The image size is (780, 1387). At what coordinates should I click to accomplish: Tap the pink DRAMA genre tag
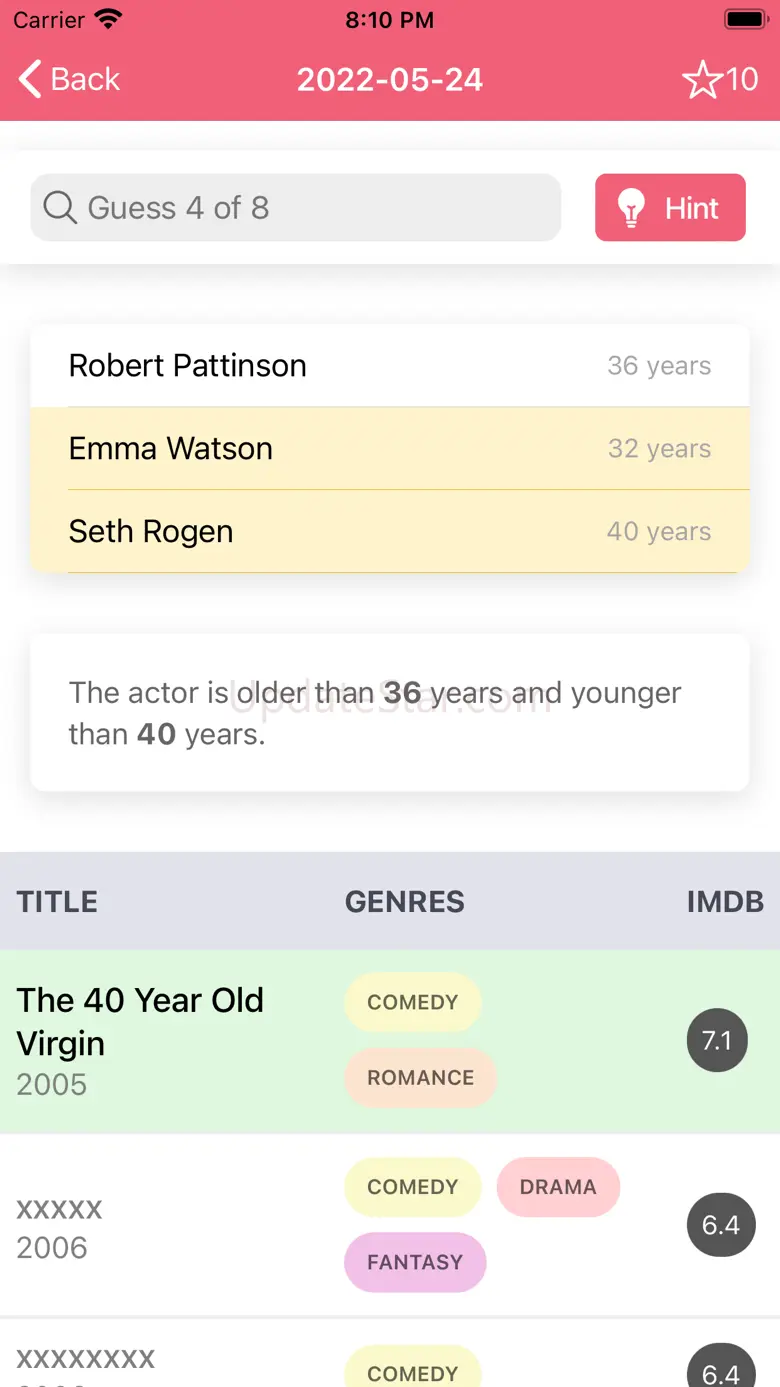558,1187
